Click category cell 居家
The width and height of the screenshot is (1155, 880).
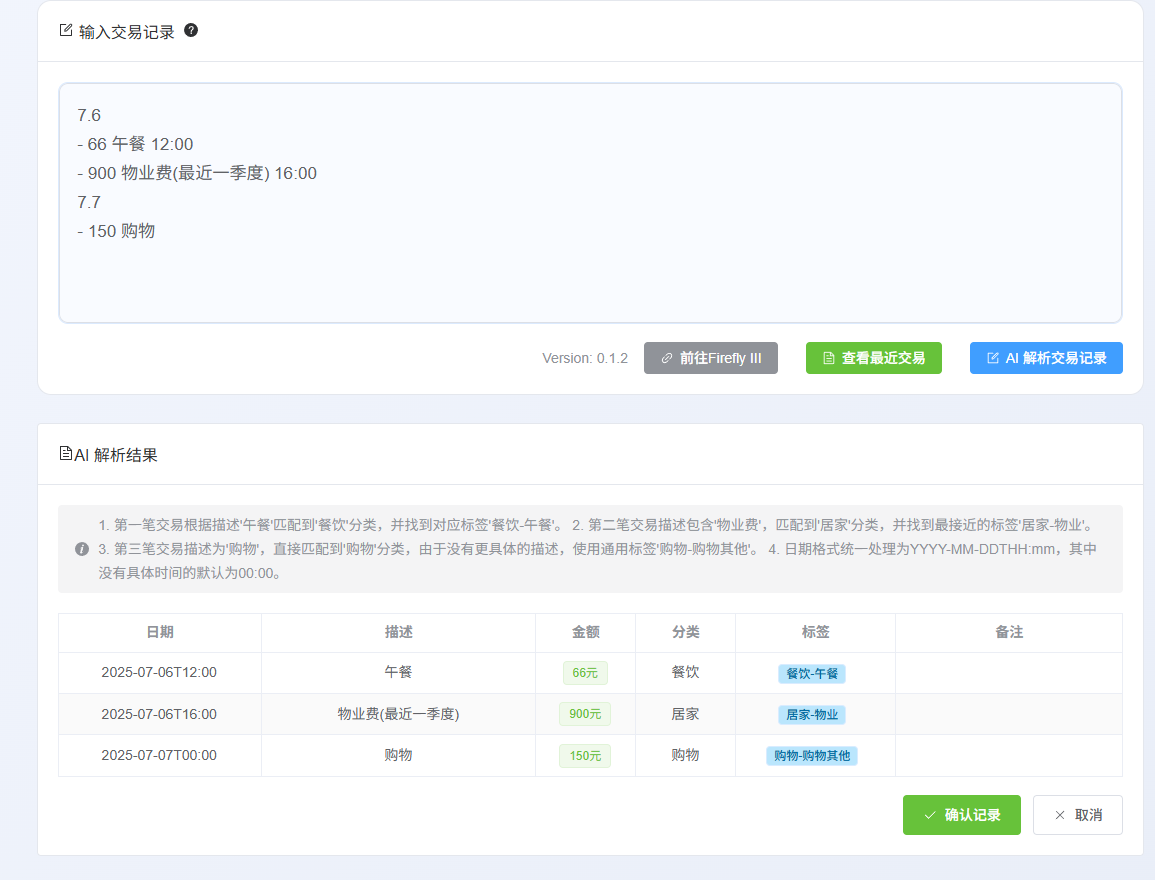click(x=686, y=714)
